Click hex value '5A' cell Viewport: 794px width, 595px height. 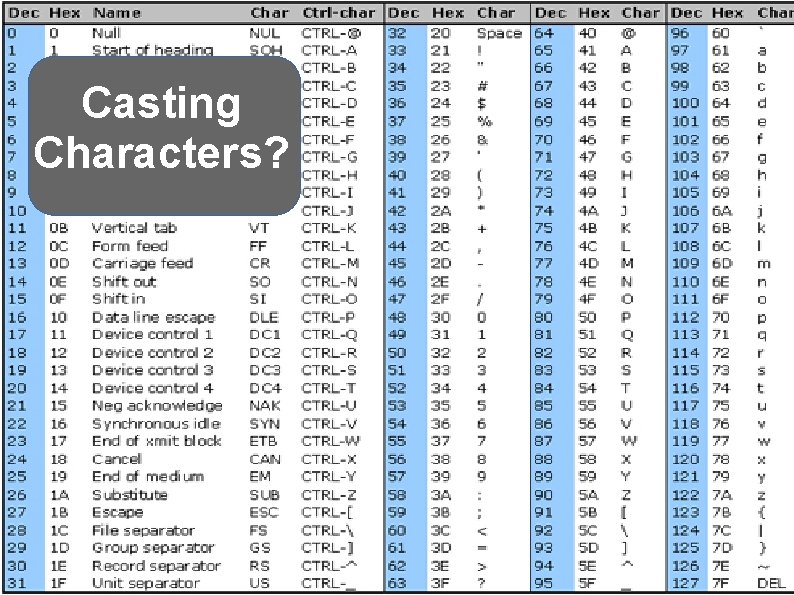pos(589,495)
